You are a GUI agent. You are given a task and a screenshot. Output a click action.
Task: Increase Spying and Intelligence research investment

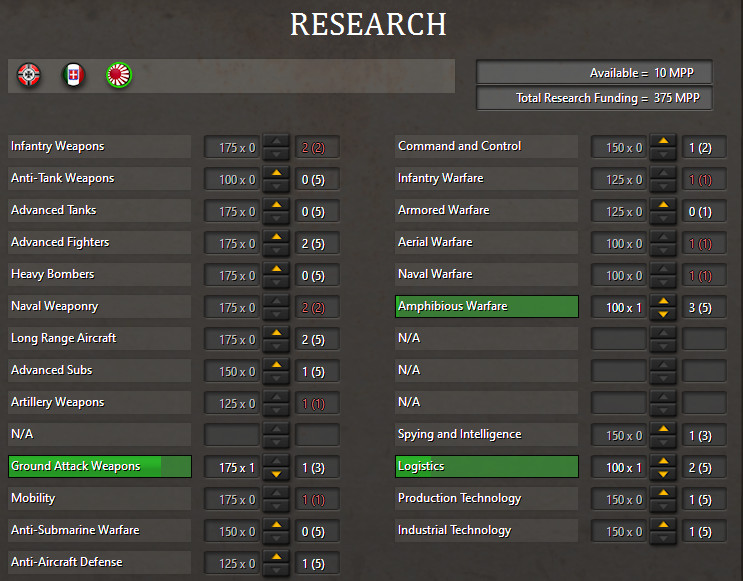[663, 429]
